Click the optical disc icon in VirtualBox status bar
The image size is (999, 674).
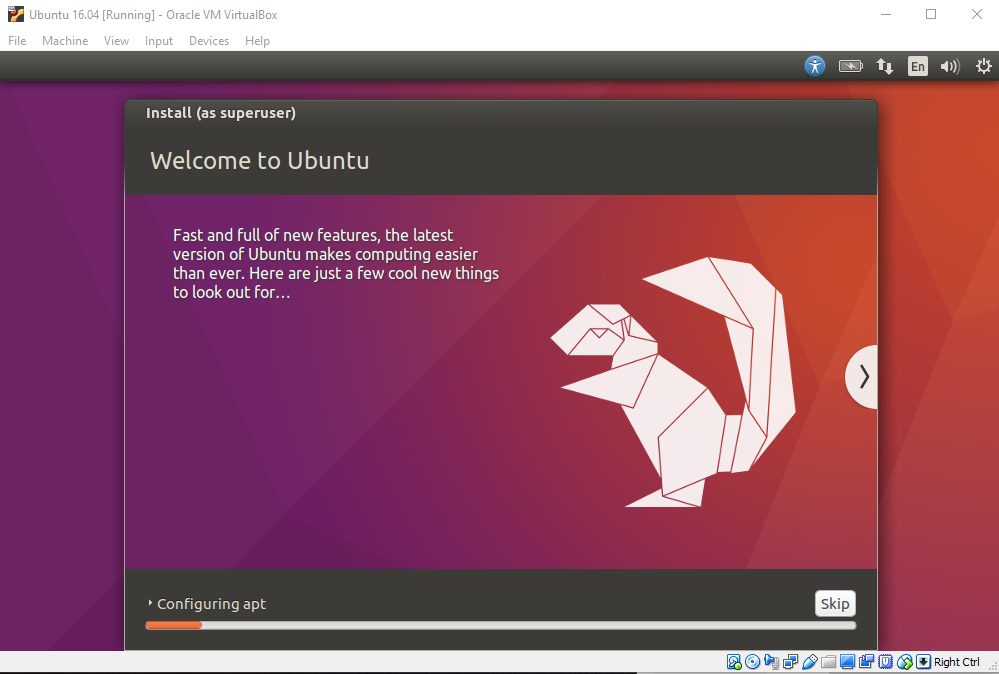click(752, 662)
